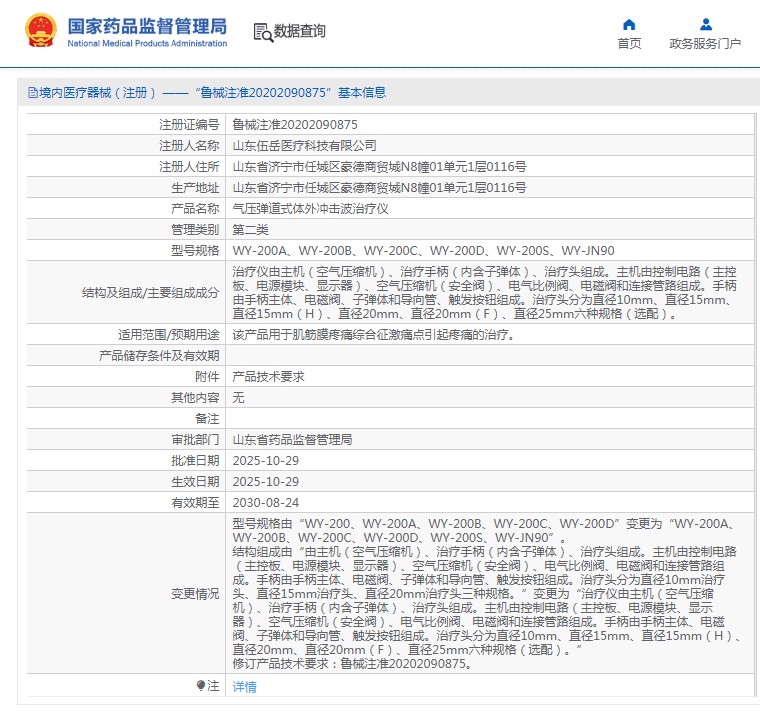Click the product name 气压弹道式体外冲击波治疗仪

[x=310, y=209]
